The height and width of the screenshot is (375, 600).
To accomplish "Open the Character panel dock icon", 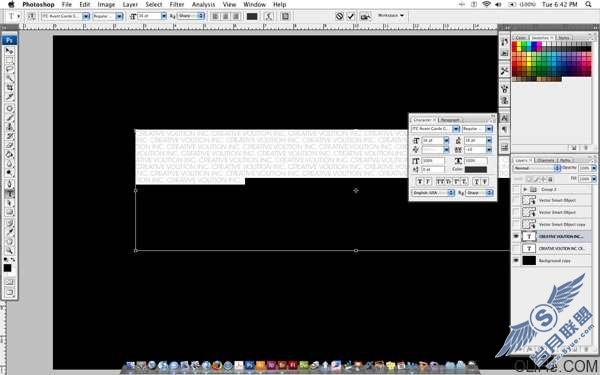I will (x=504, y=118).
